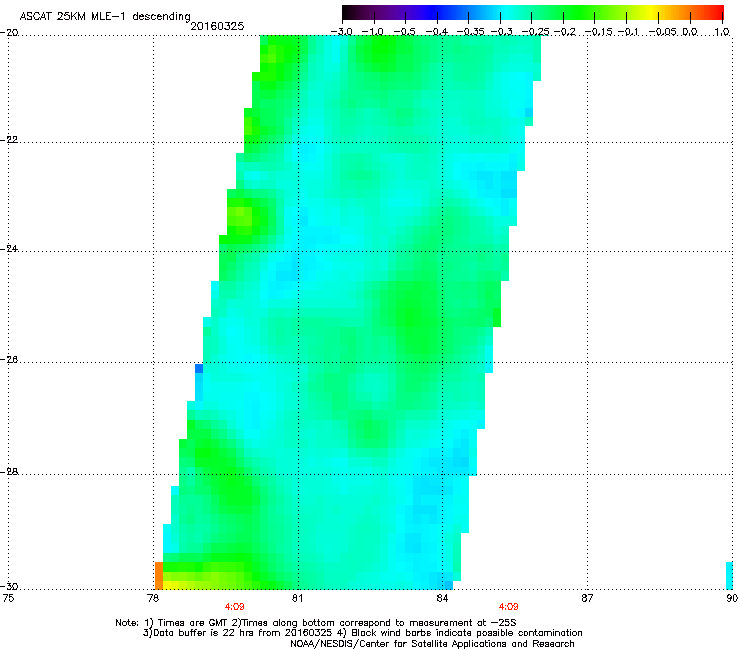Click the 1.0 color scale label

click(721, 32)
